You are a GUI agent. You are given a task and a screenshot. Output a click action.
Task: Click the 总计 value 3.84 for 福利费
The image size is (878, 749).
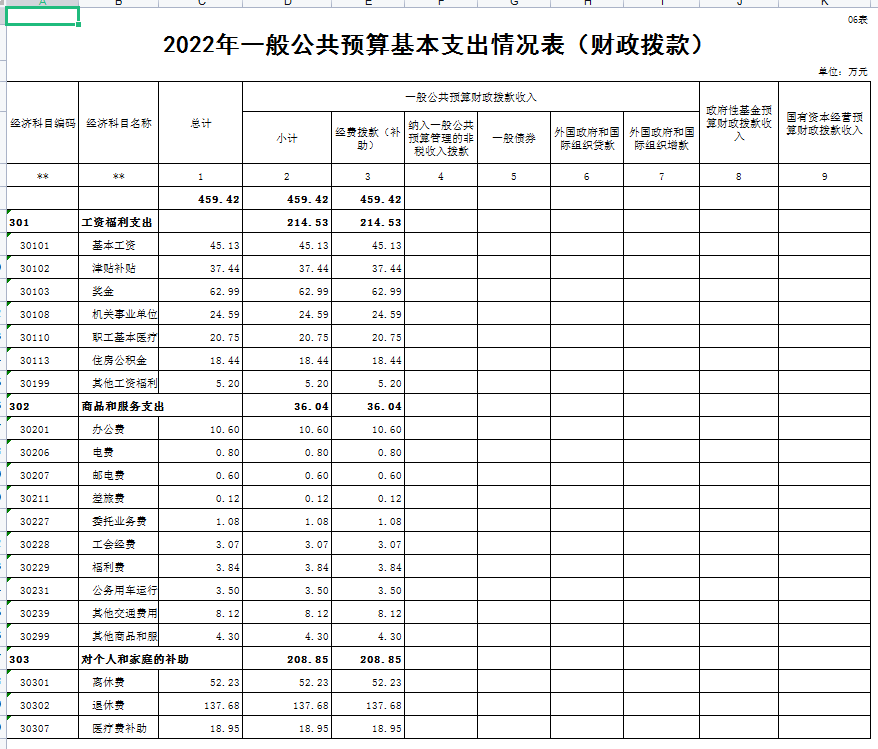(x=200, y=567)
